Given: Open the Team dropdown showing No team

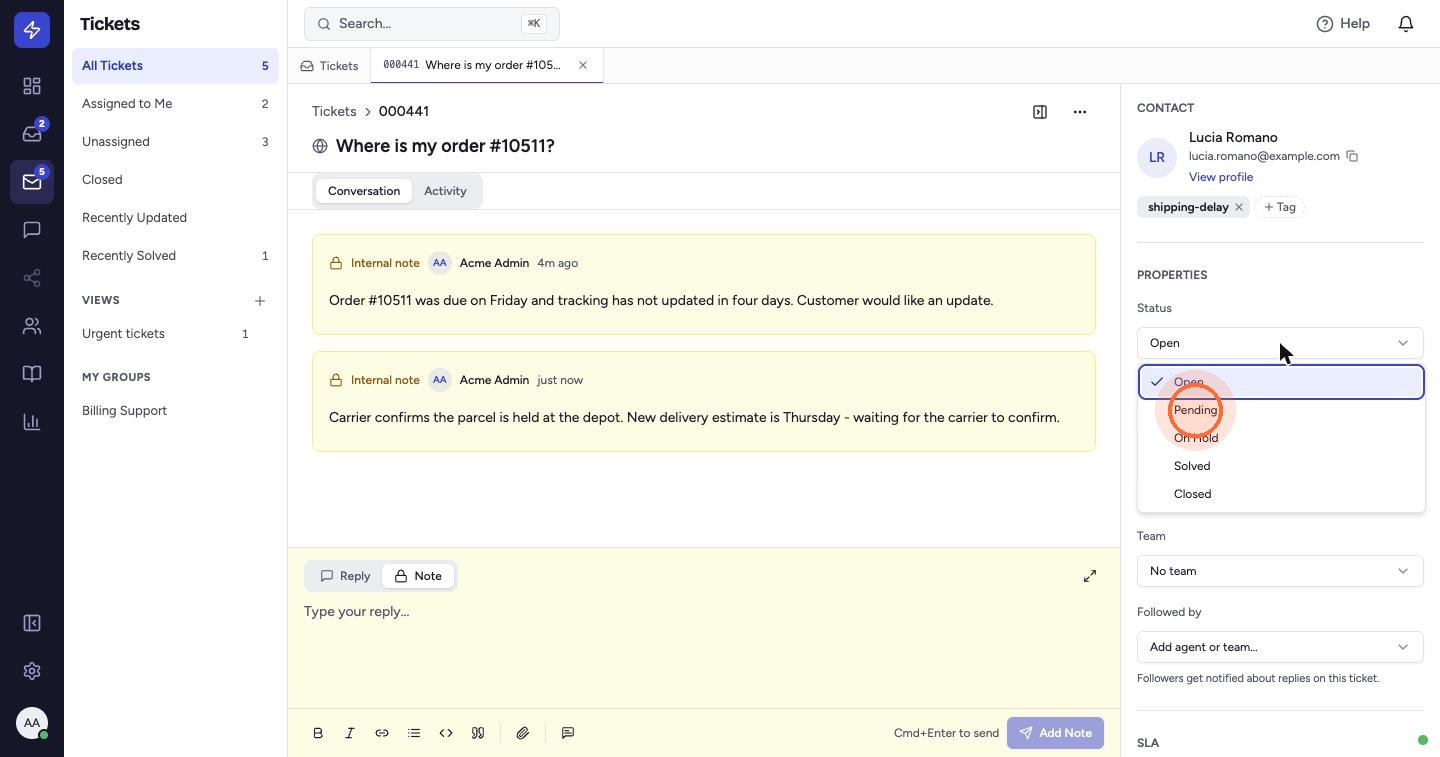Looking at the screenshot, I should click(1280, 571).
